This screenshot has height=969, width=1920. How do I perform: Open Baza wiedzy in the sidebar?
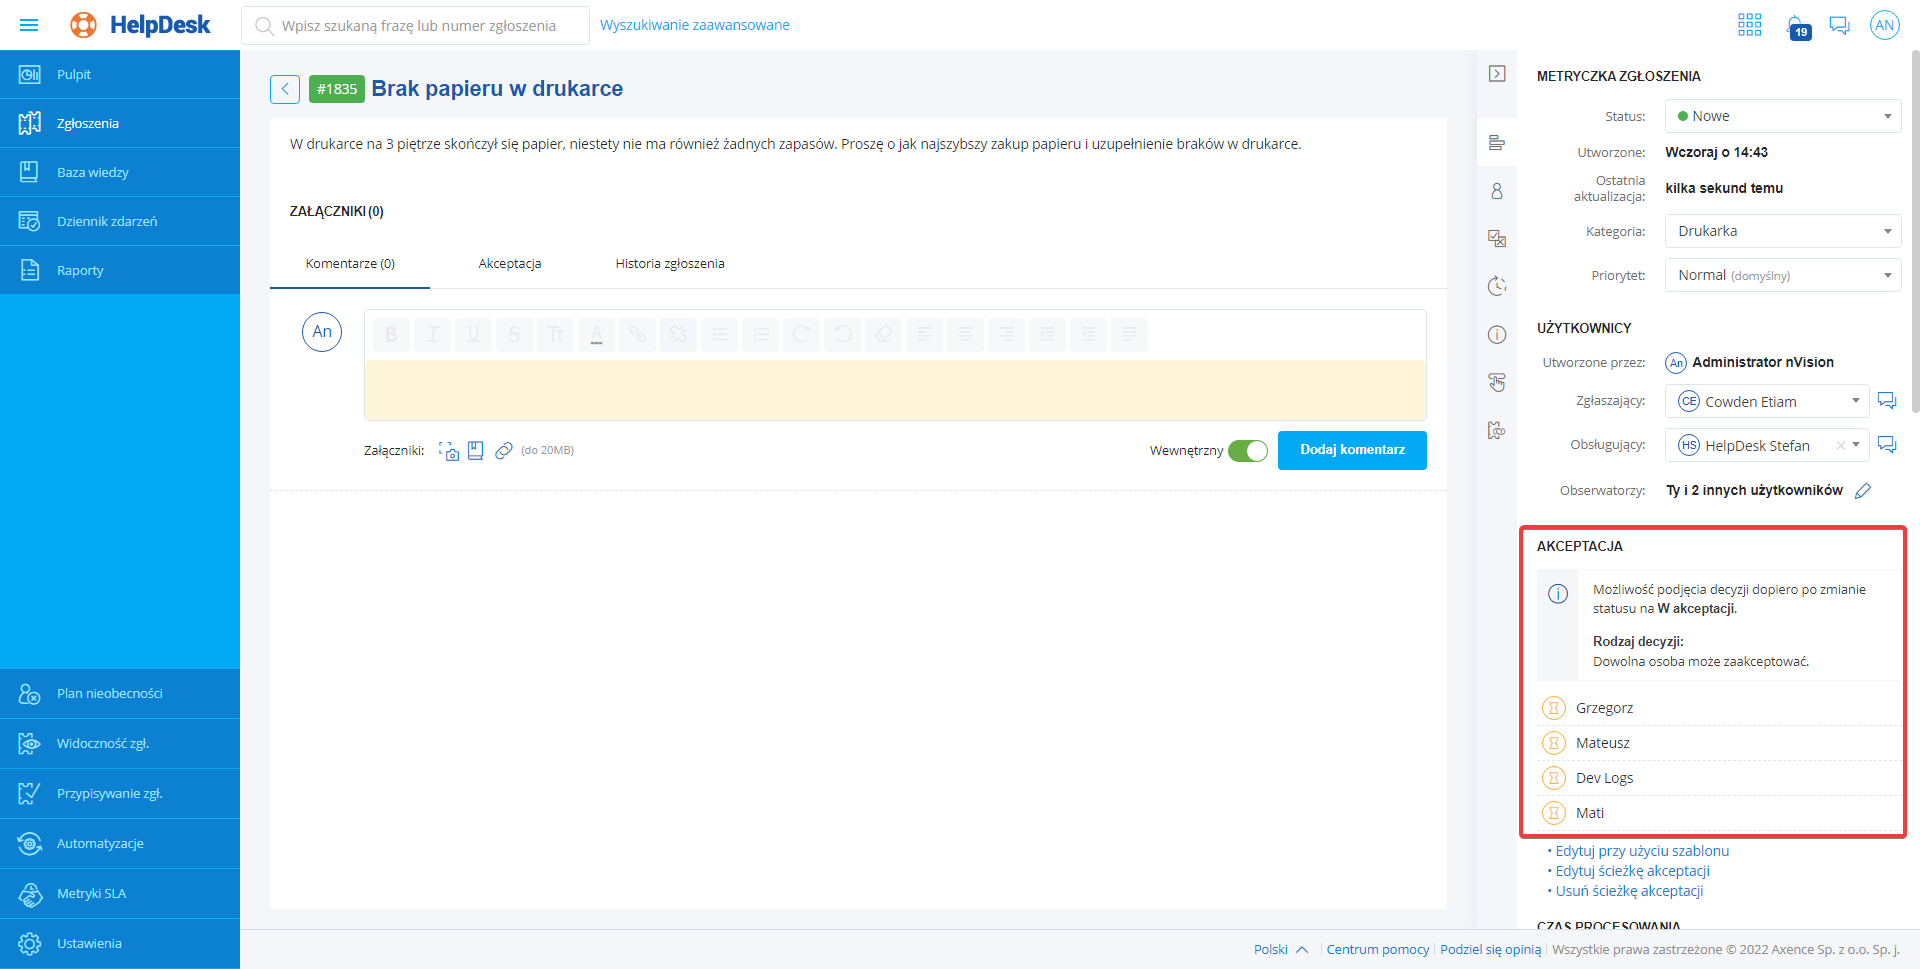(x=93, y=172)
